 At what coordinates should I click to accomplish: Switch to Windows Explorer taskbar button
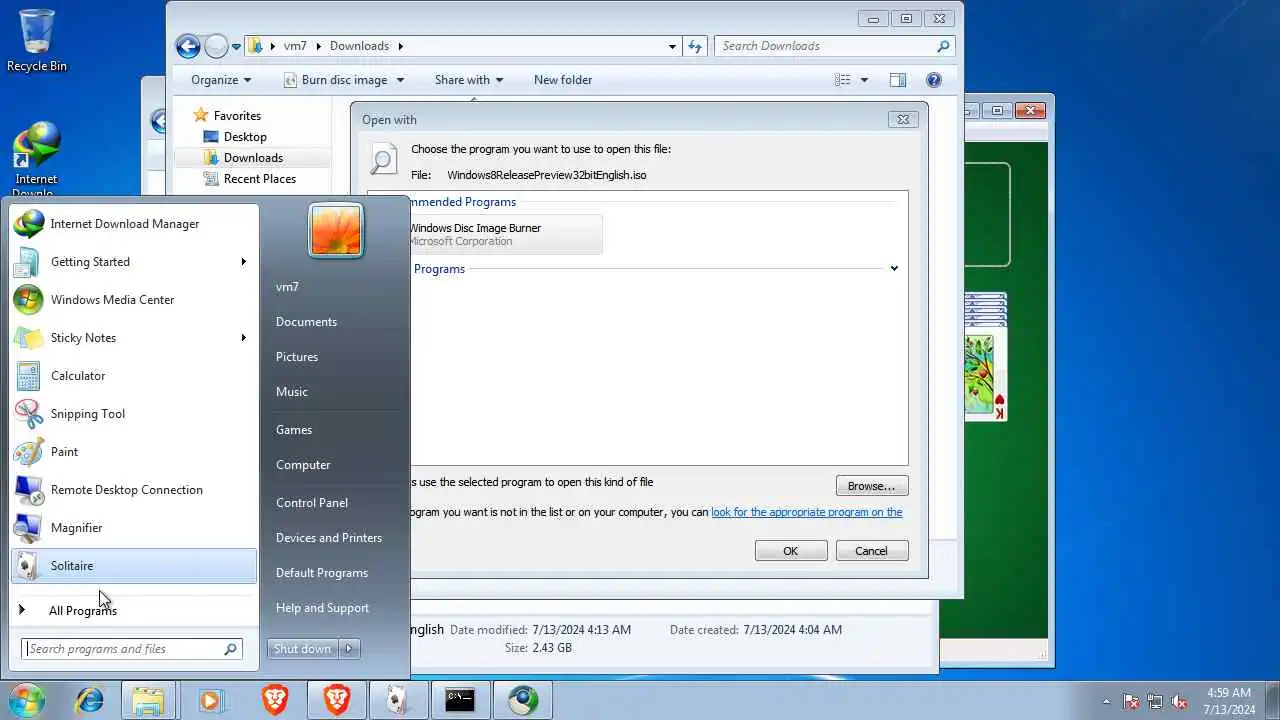(x=148, y=700)
